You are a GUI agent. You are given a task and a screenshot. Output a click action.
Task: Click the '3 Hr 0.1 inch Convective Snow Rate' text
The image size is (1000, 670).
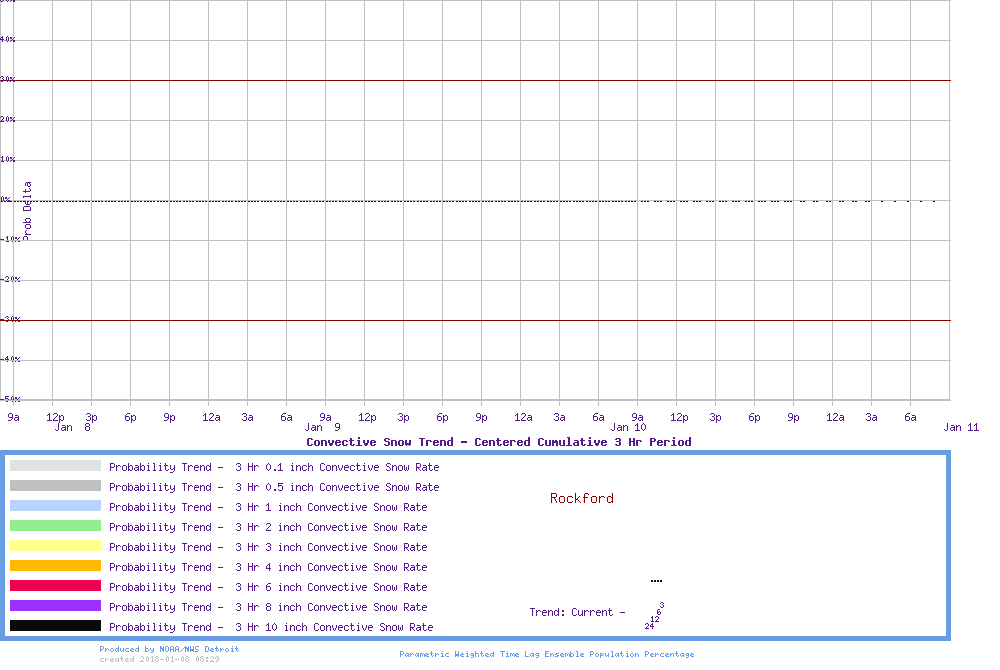click(337, 467)
